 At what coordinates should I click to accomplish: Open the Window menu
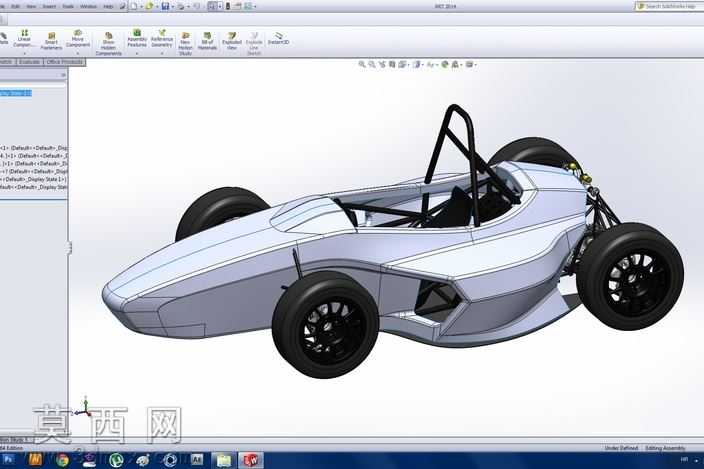[x=88, y=6]
